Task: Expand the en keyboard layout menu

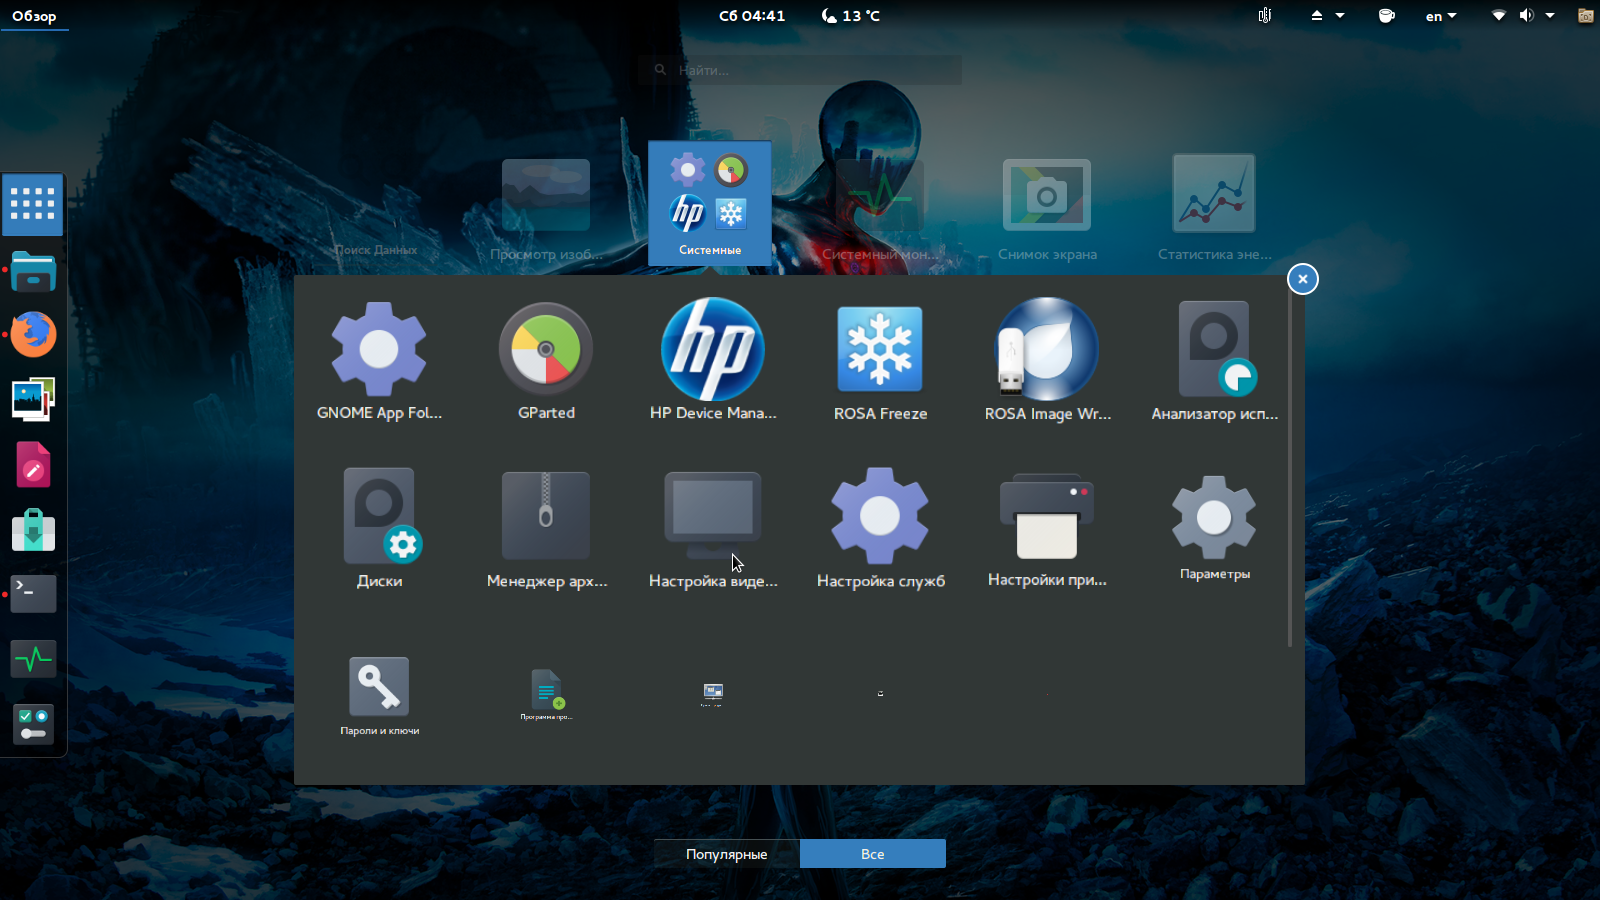Action: [1440, 16]
